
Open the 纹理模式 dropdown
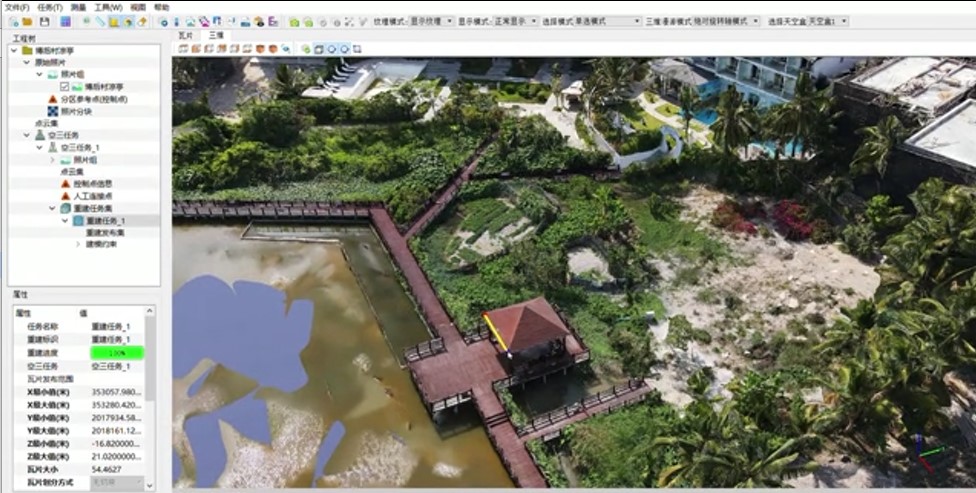[x=431, y=21]
